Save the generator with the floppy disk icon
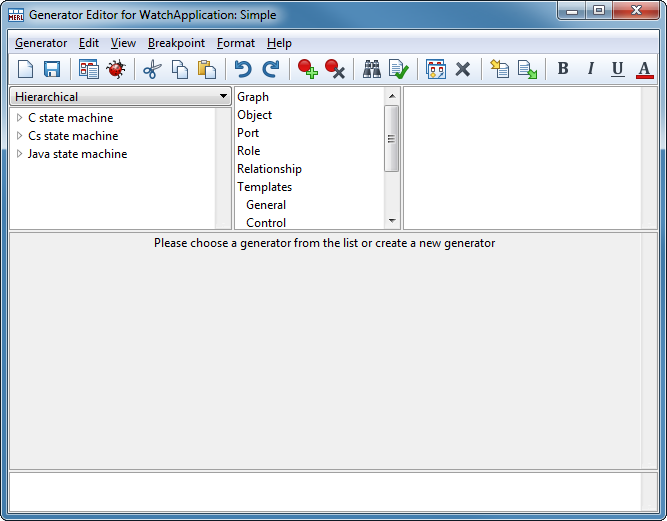667x521 pixels. coord(52,69)
